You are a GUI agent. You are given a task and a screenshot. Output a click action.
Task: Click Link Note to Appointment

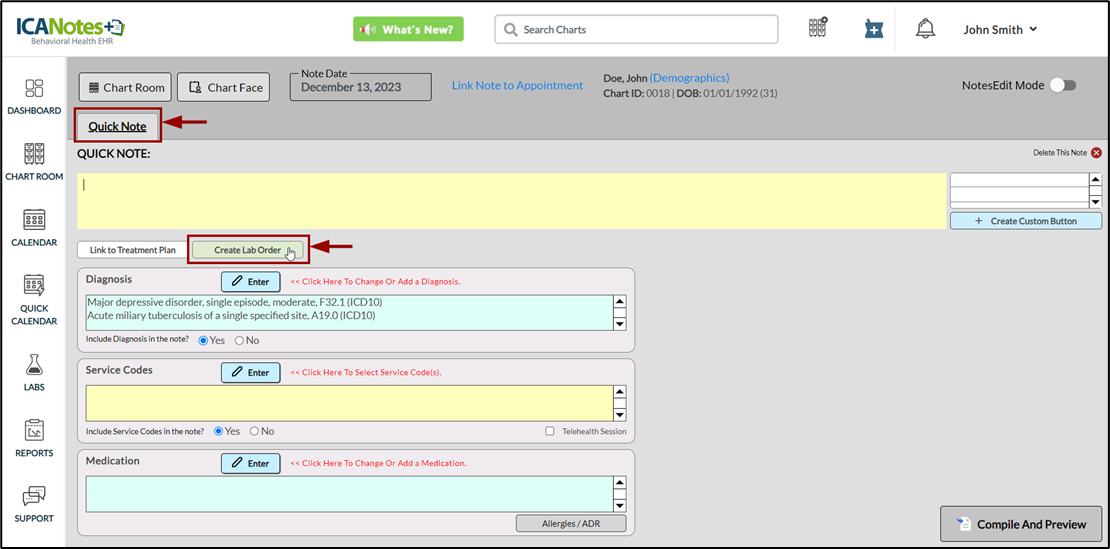click(517, 85)
